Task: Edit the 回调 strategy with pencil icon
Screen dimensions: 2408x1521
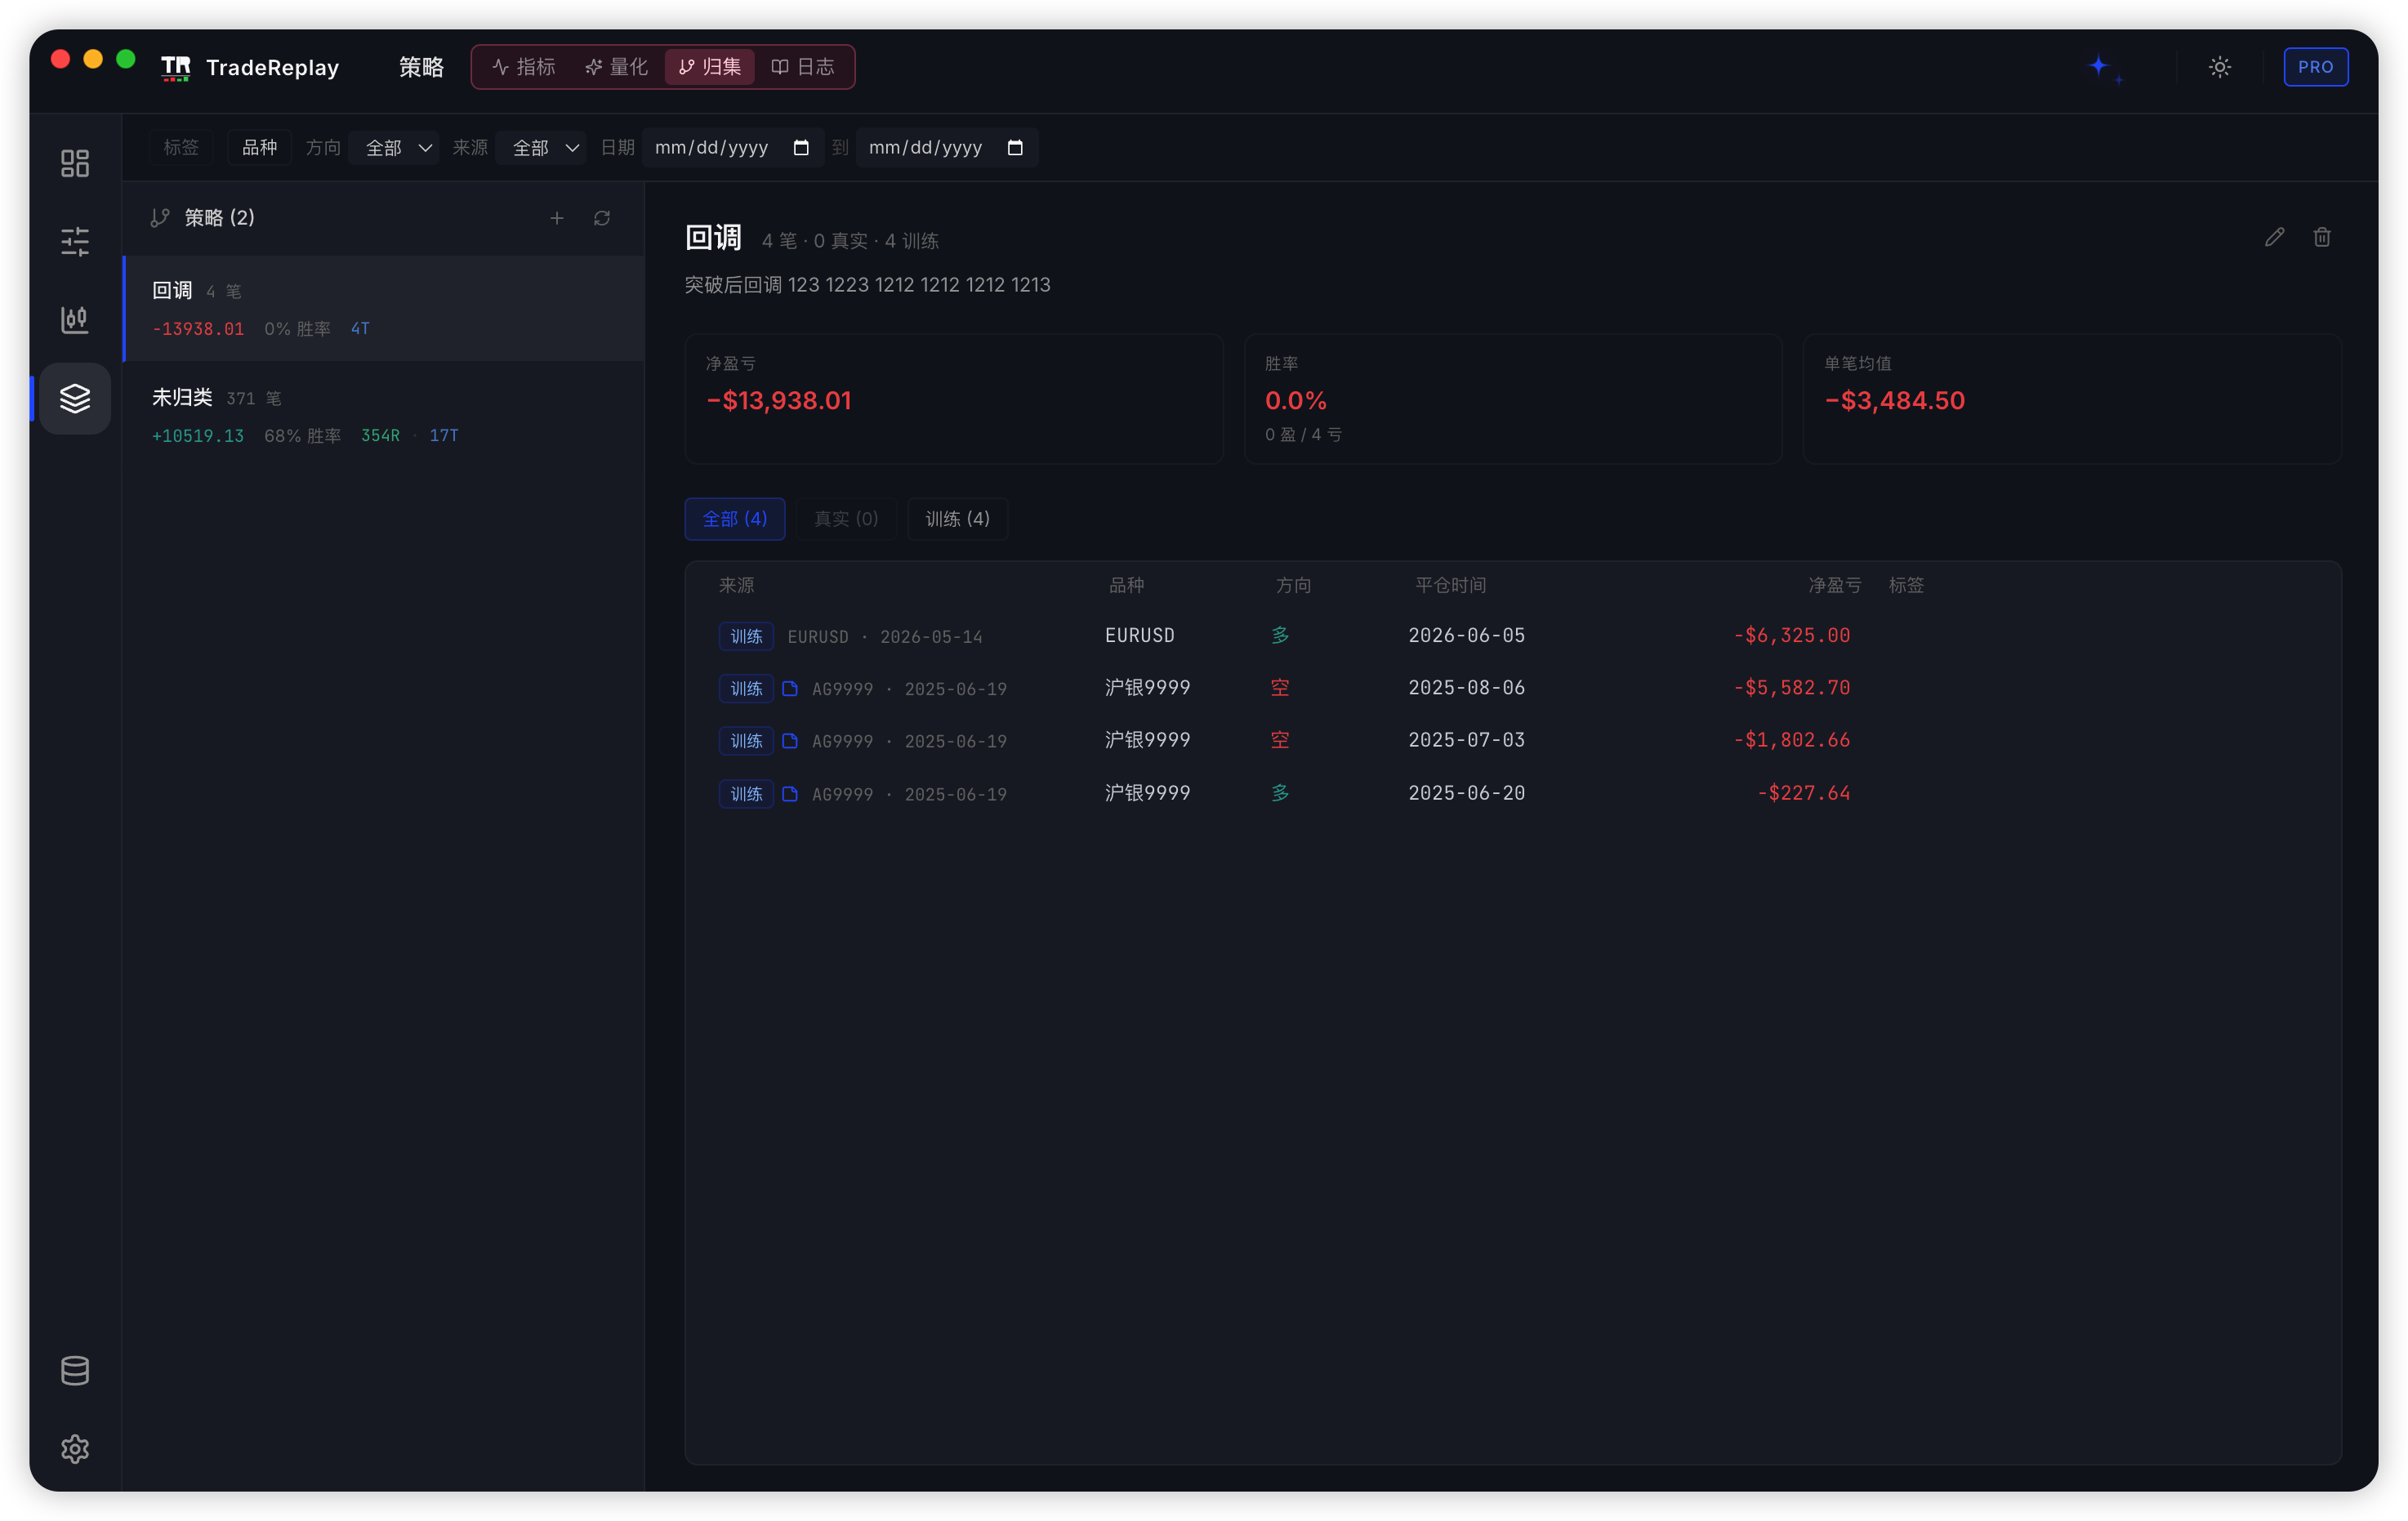Action: click(2275, 237)
